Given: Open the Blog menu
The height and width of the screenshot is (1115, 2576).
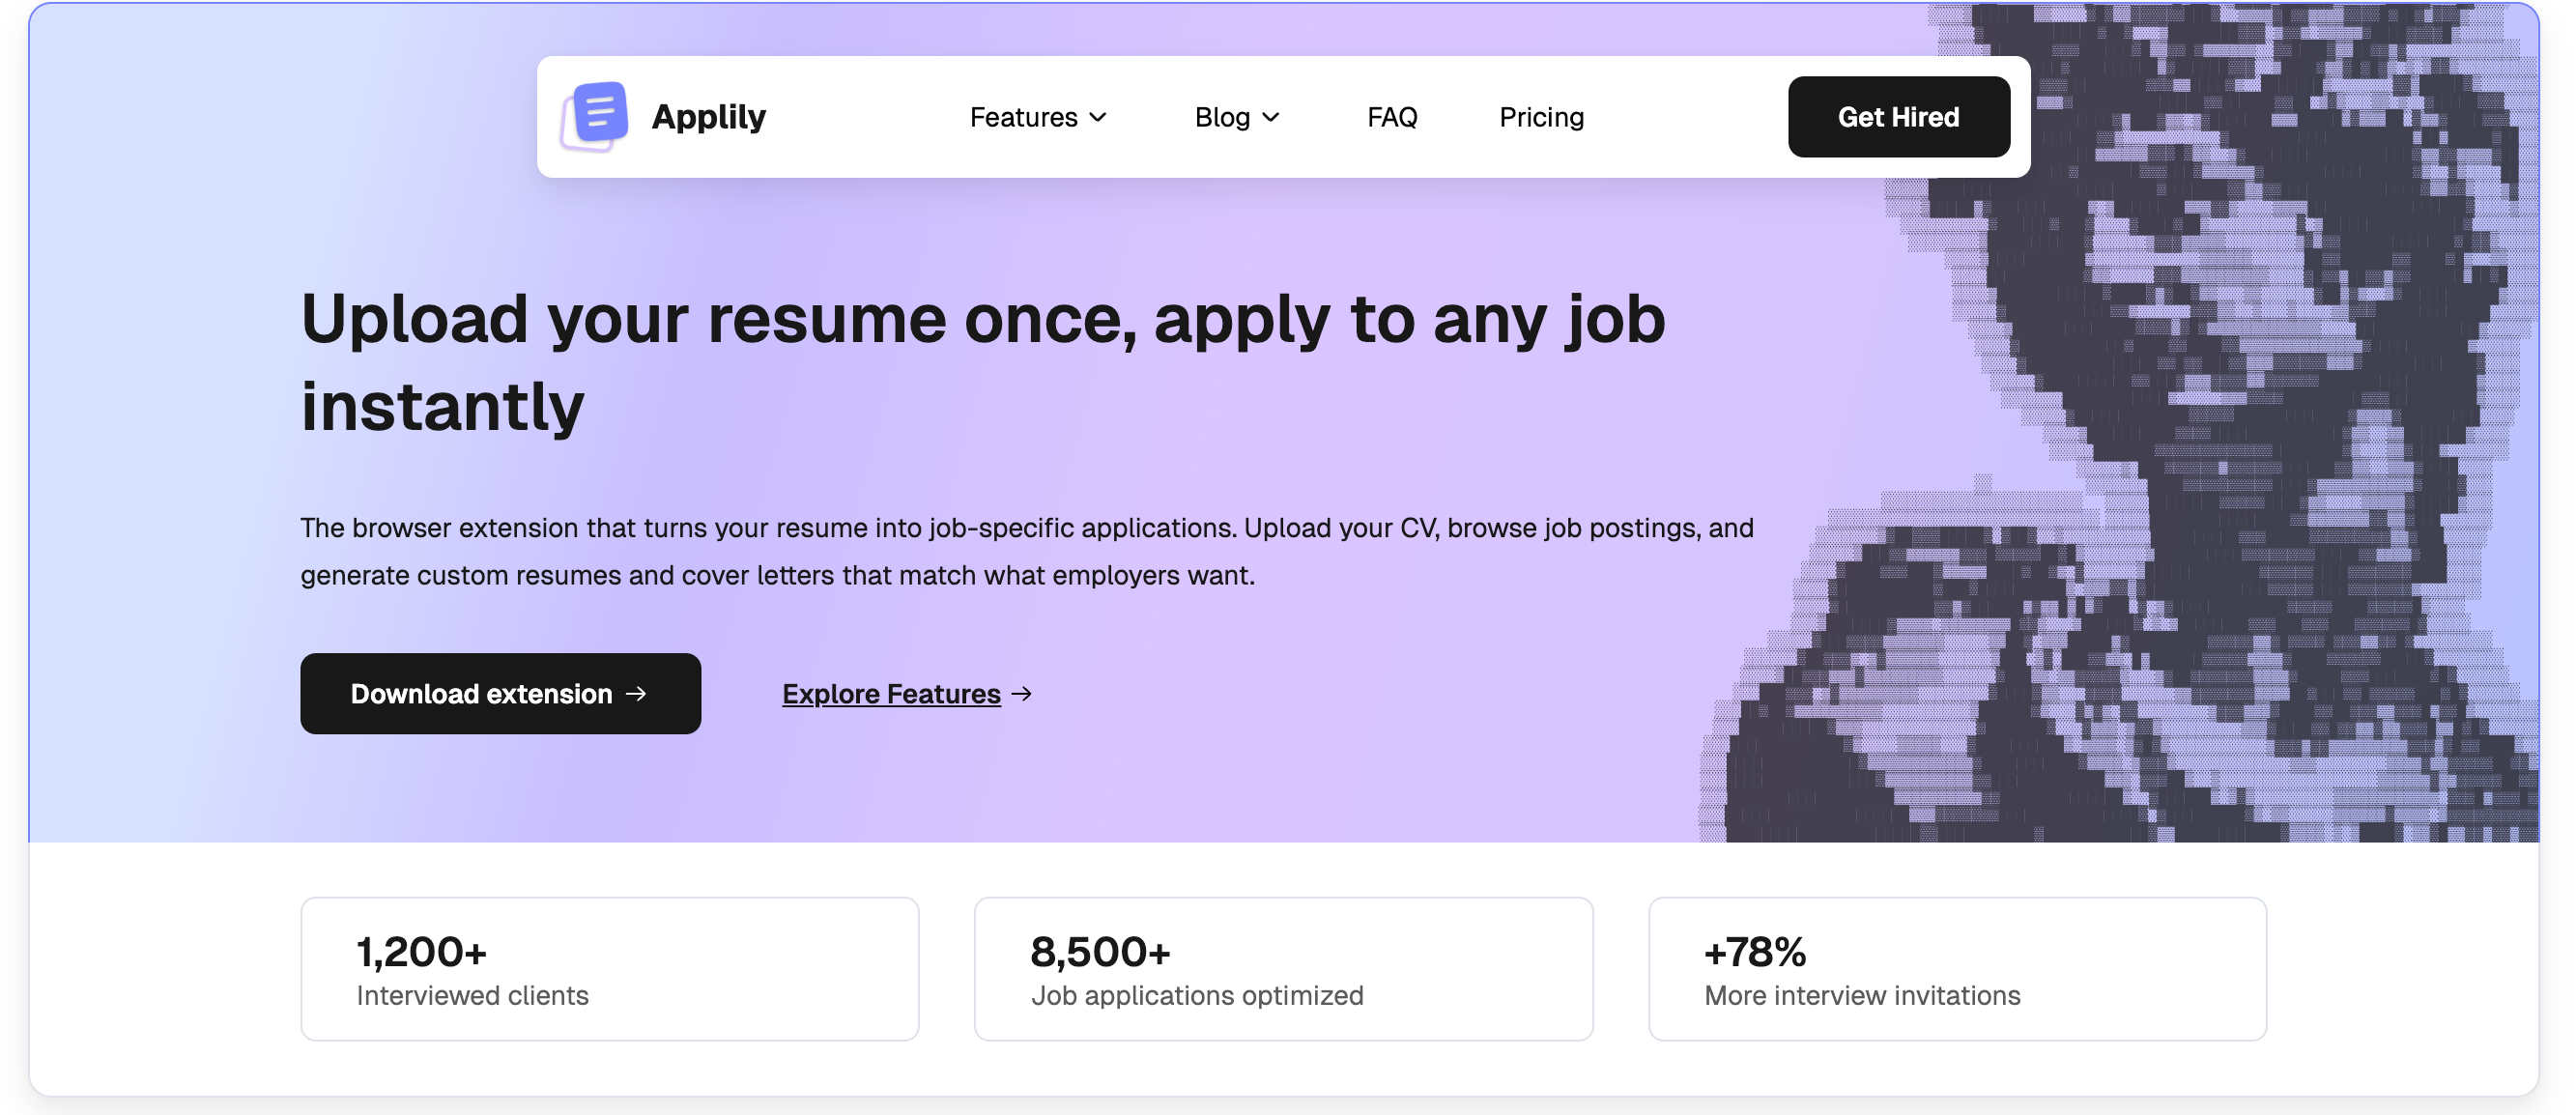Looking at the screenshot, I should pyautogui.click(x=1222, y=117).
